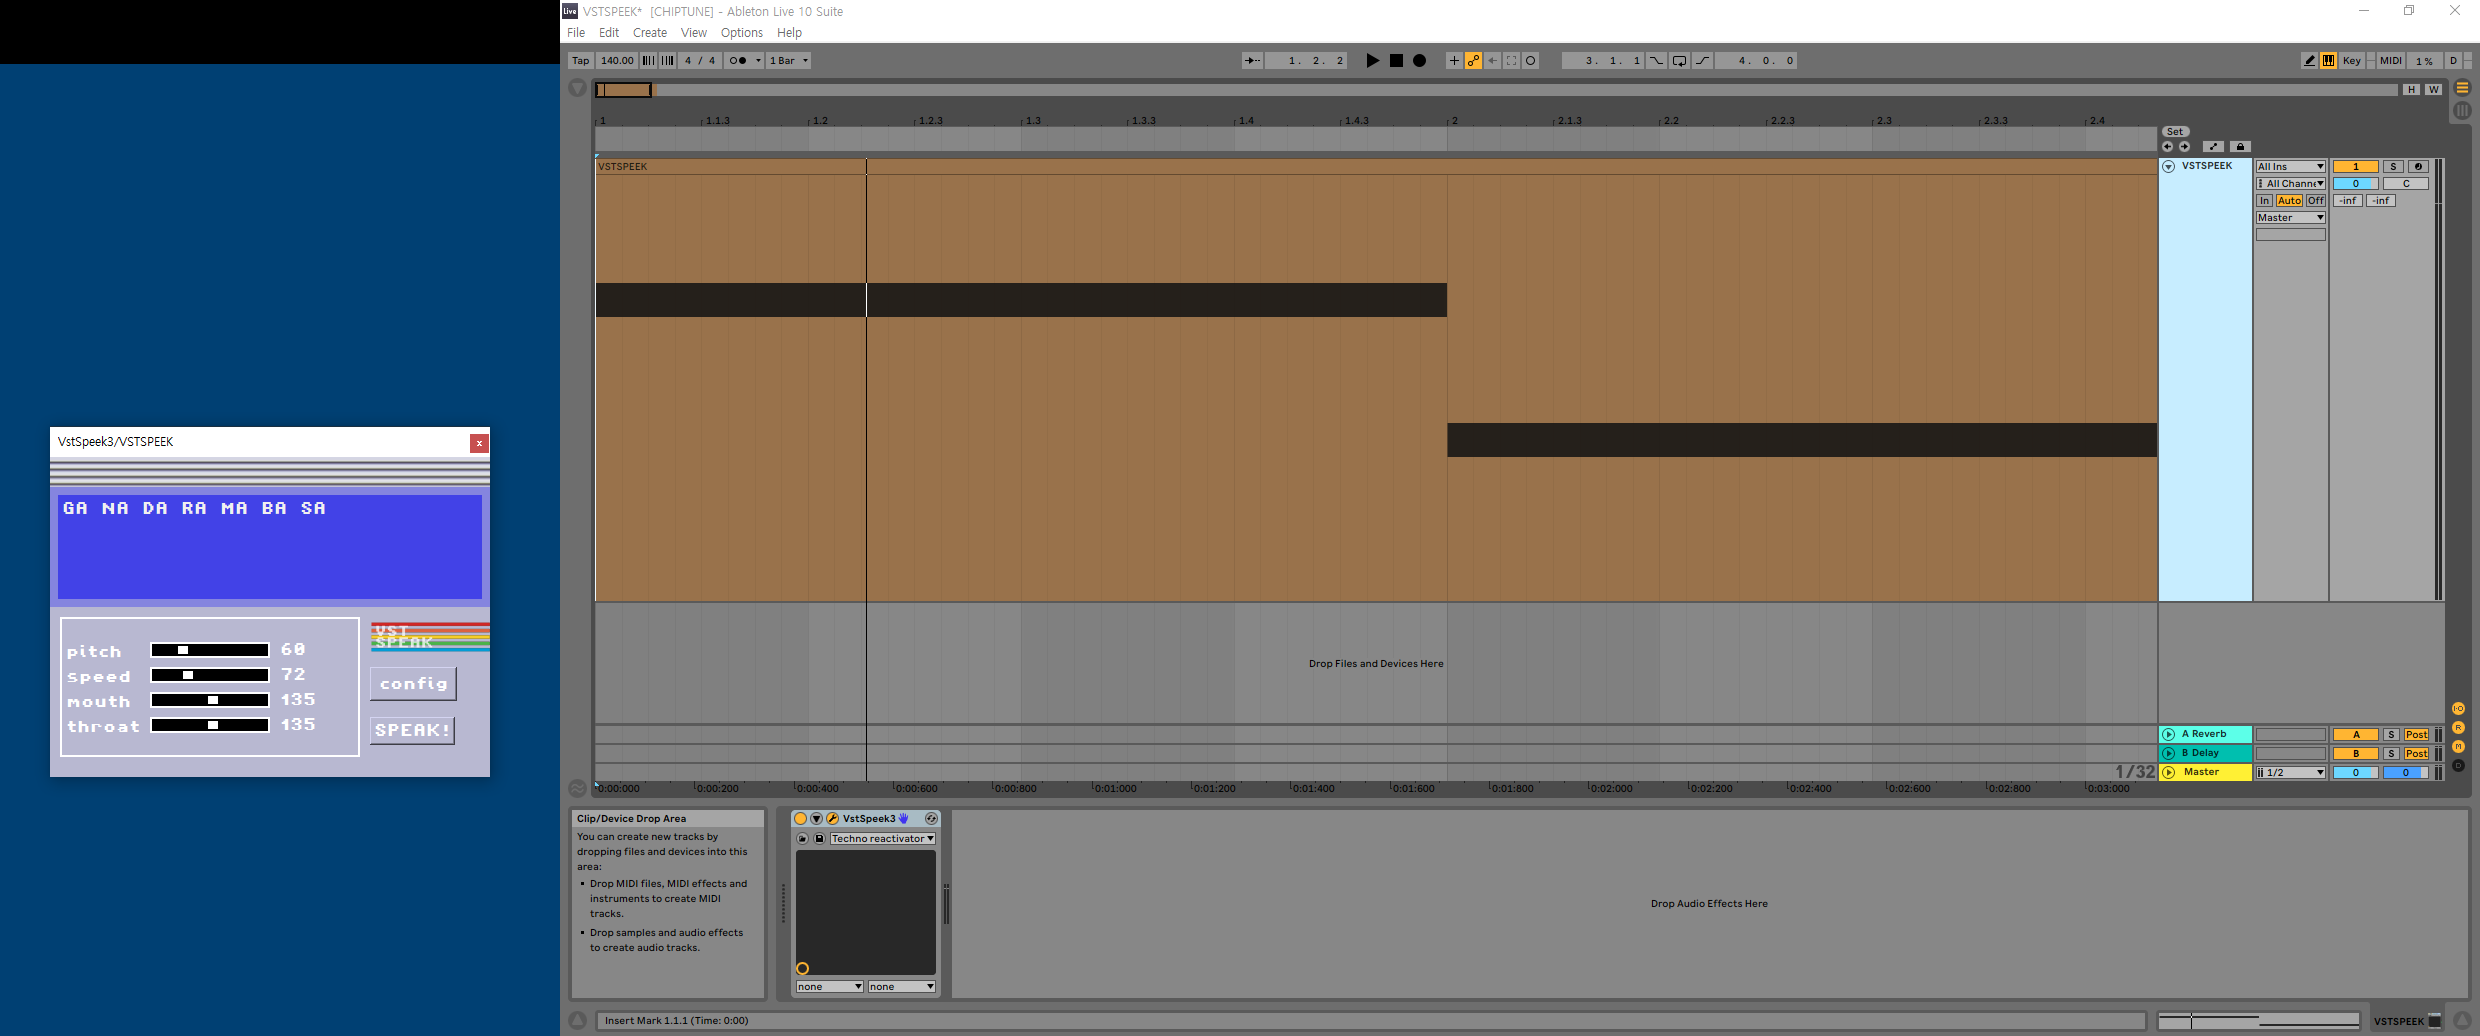Click the SPEAK! button in VstSpeek3 window
This screenshot has width=2480, height=1036.
pos(412,731)
